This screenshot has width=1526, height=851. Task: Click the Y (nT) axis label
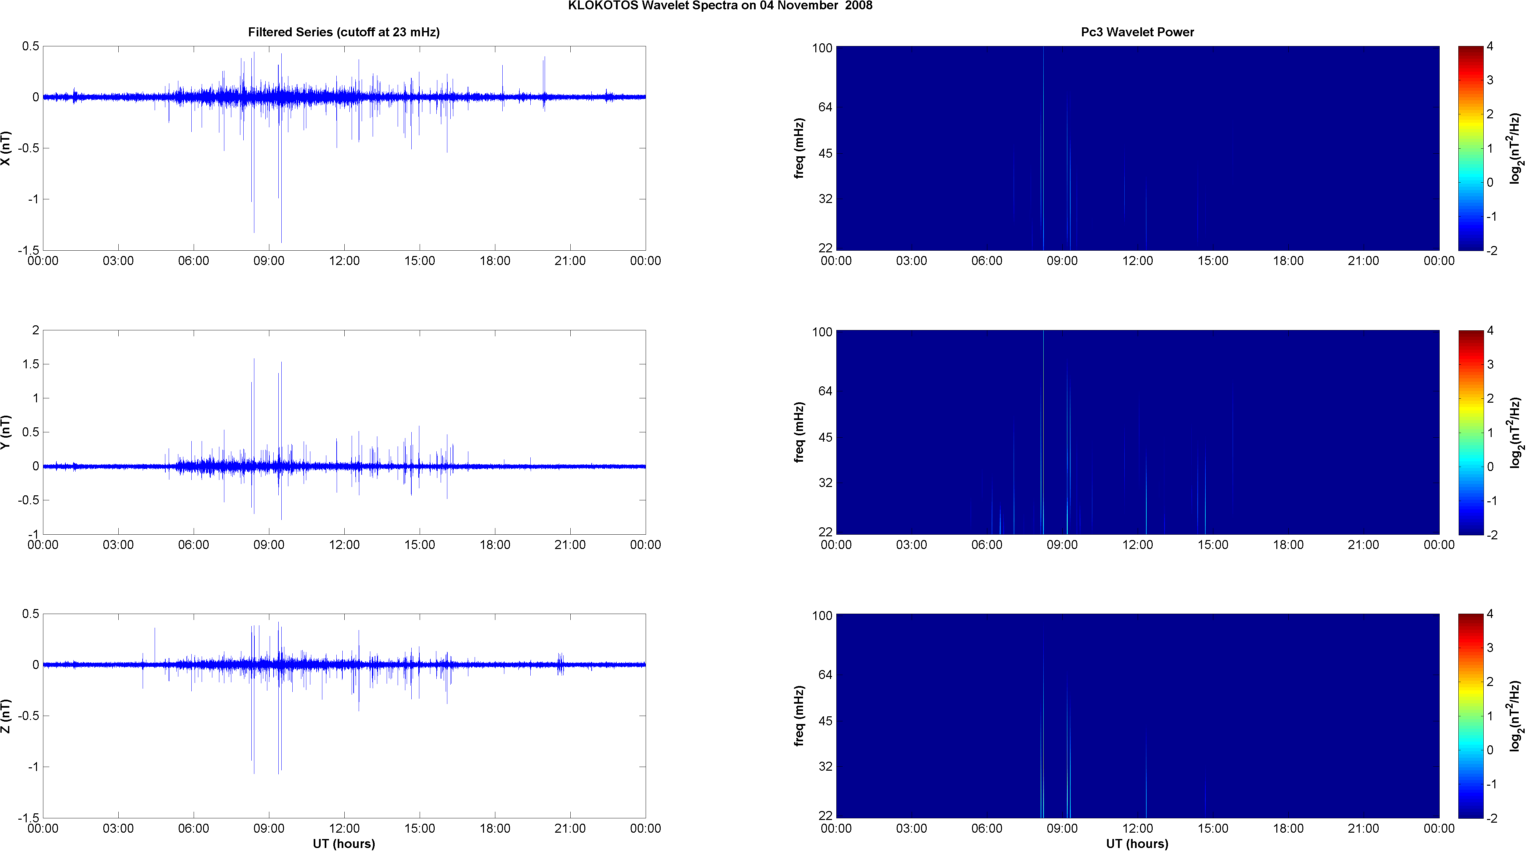click(x=6, y=432)
